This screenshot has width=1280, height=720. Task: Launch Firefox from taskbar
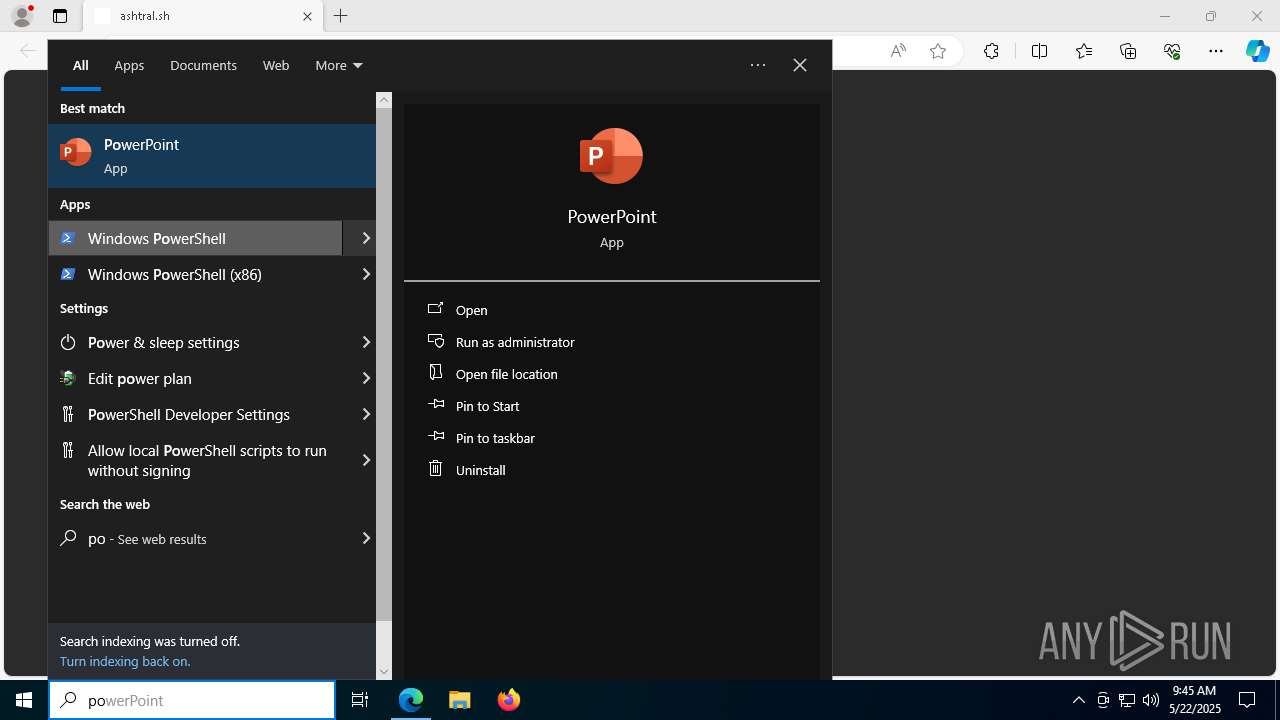pyautogui.click(x=509, y=700)
